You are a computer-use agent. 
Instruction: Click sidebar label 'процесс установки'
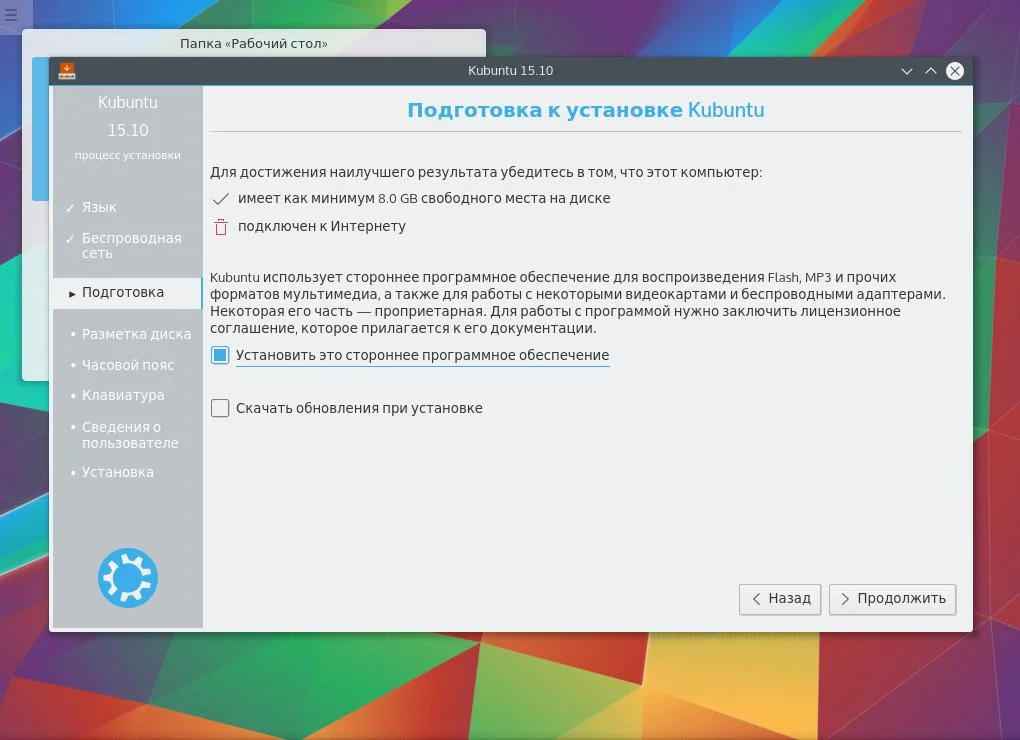pos(128,155)
